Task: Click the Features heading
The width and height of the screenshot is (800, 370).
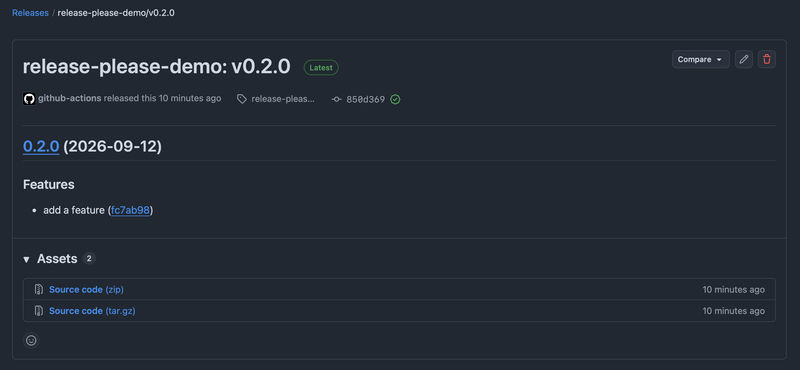Action: (x=48, y=184)
